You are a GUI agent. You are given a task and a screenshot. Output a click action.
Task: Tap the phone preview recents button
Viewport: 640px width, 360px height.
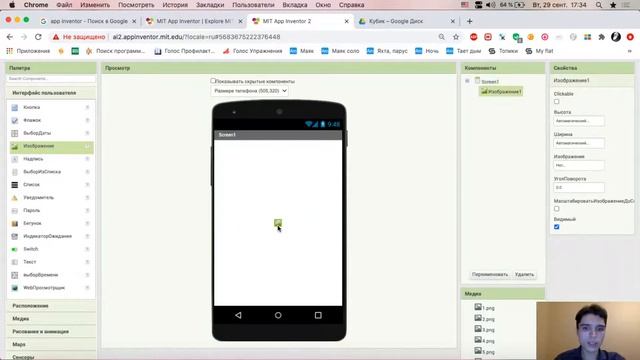pyautogui.click(x=318, y=315)
